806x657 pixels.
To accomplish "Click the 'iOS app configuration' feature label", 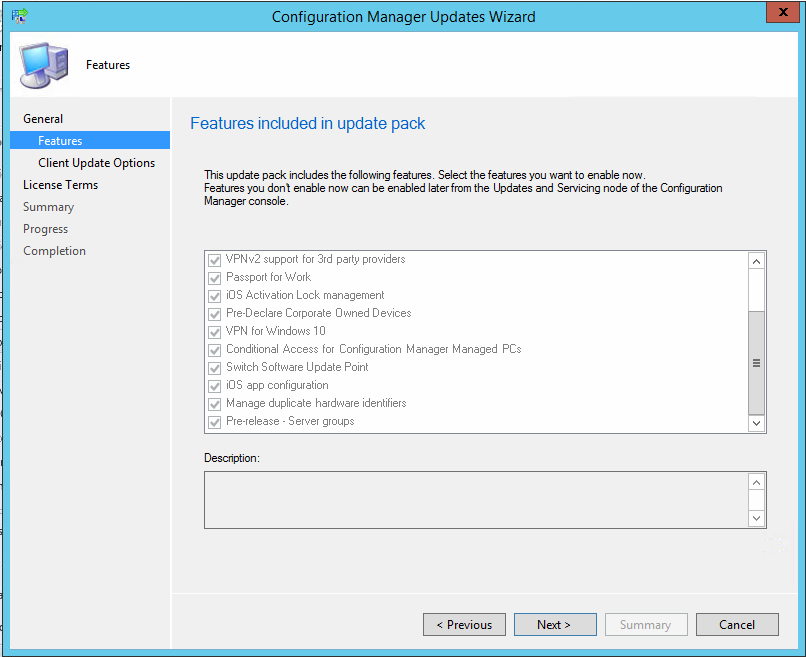I will coord(277,385).
